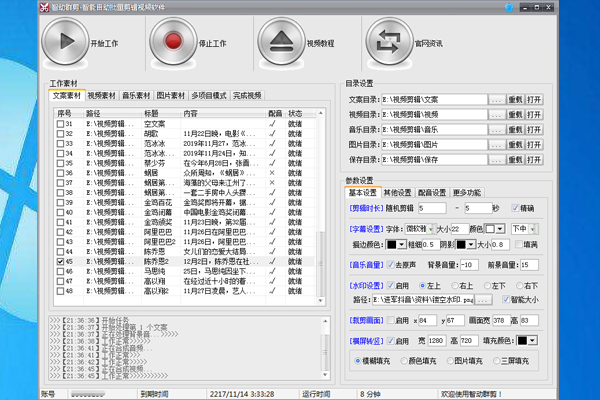Browse for 文案目录 with the ... button

click(497, 100)
